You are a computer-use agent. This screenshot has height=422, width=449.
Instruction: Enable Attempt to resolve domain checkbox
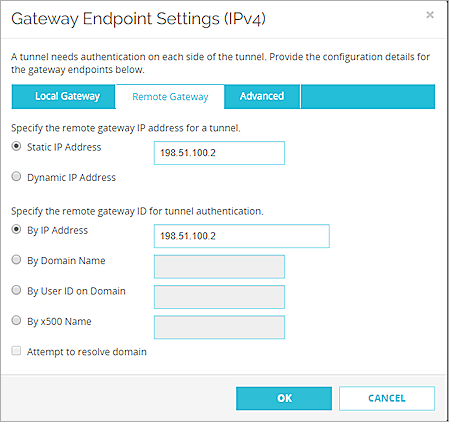tap(16, 351)
